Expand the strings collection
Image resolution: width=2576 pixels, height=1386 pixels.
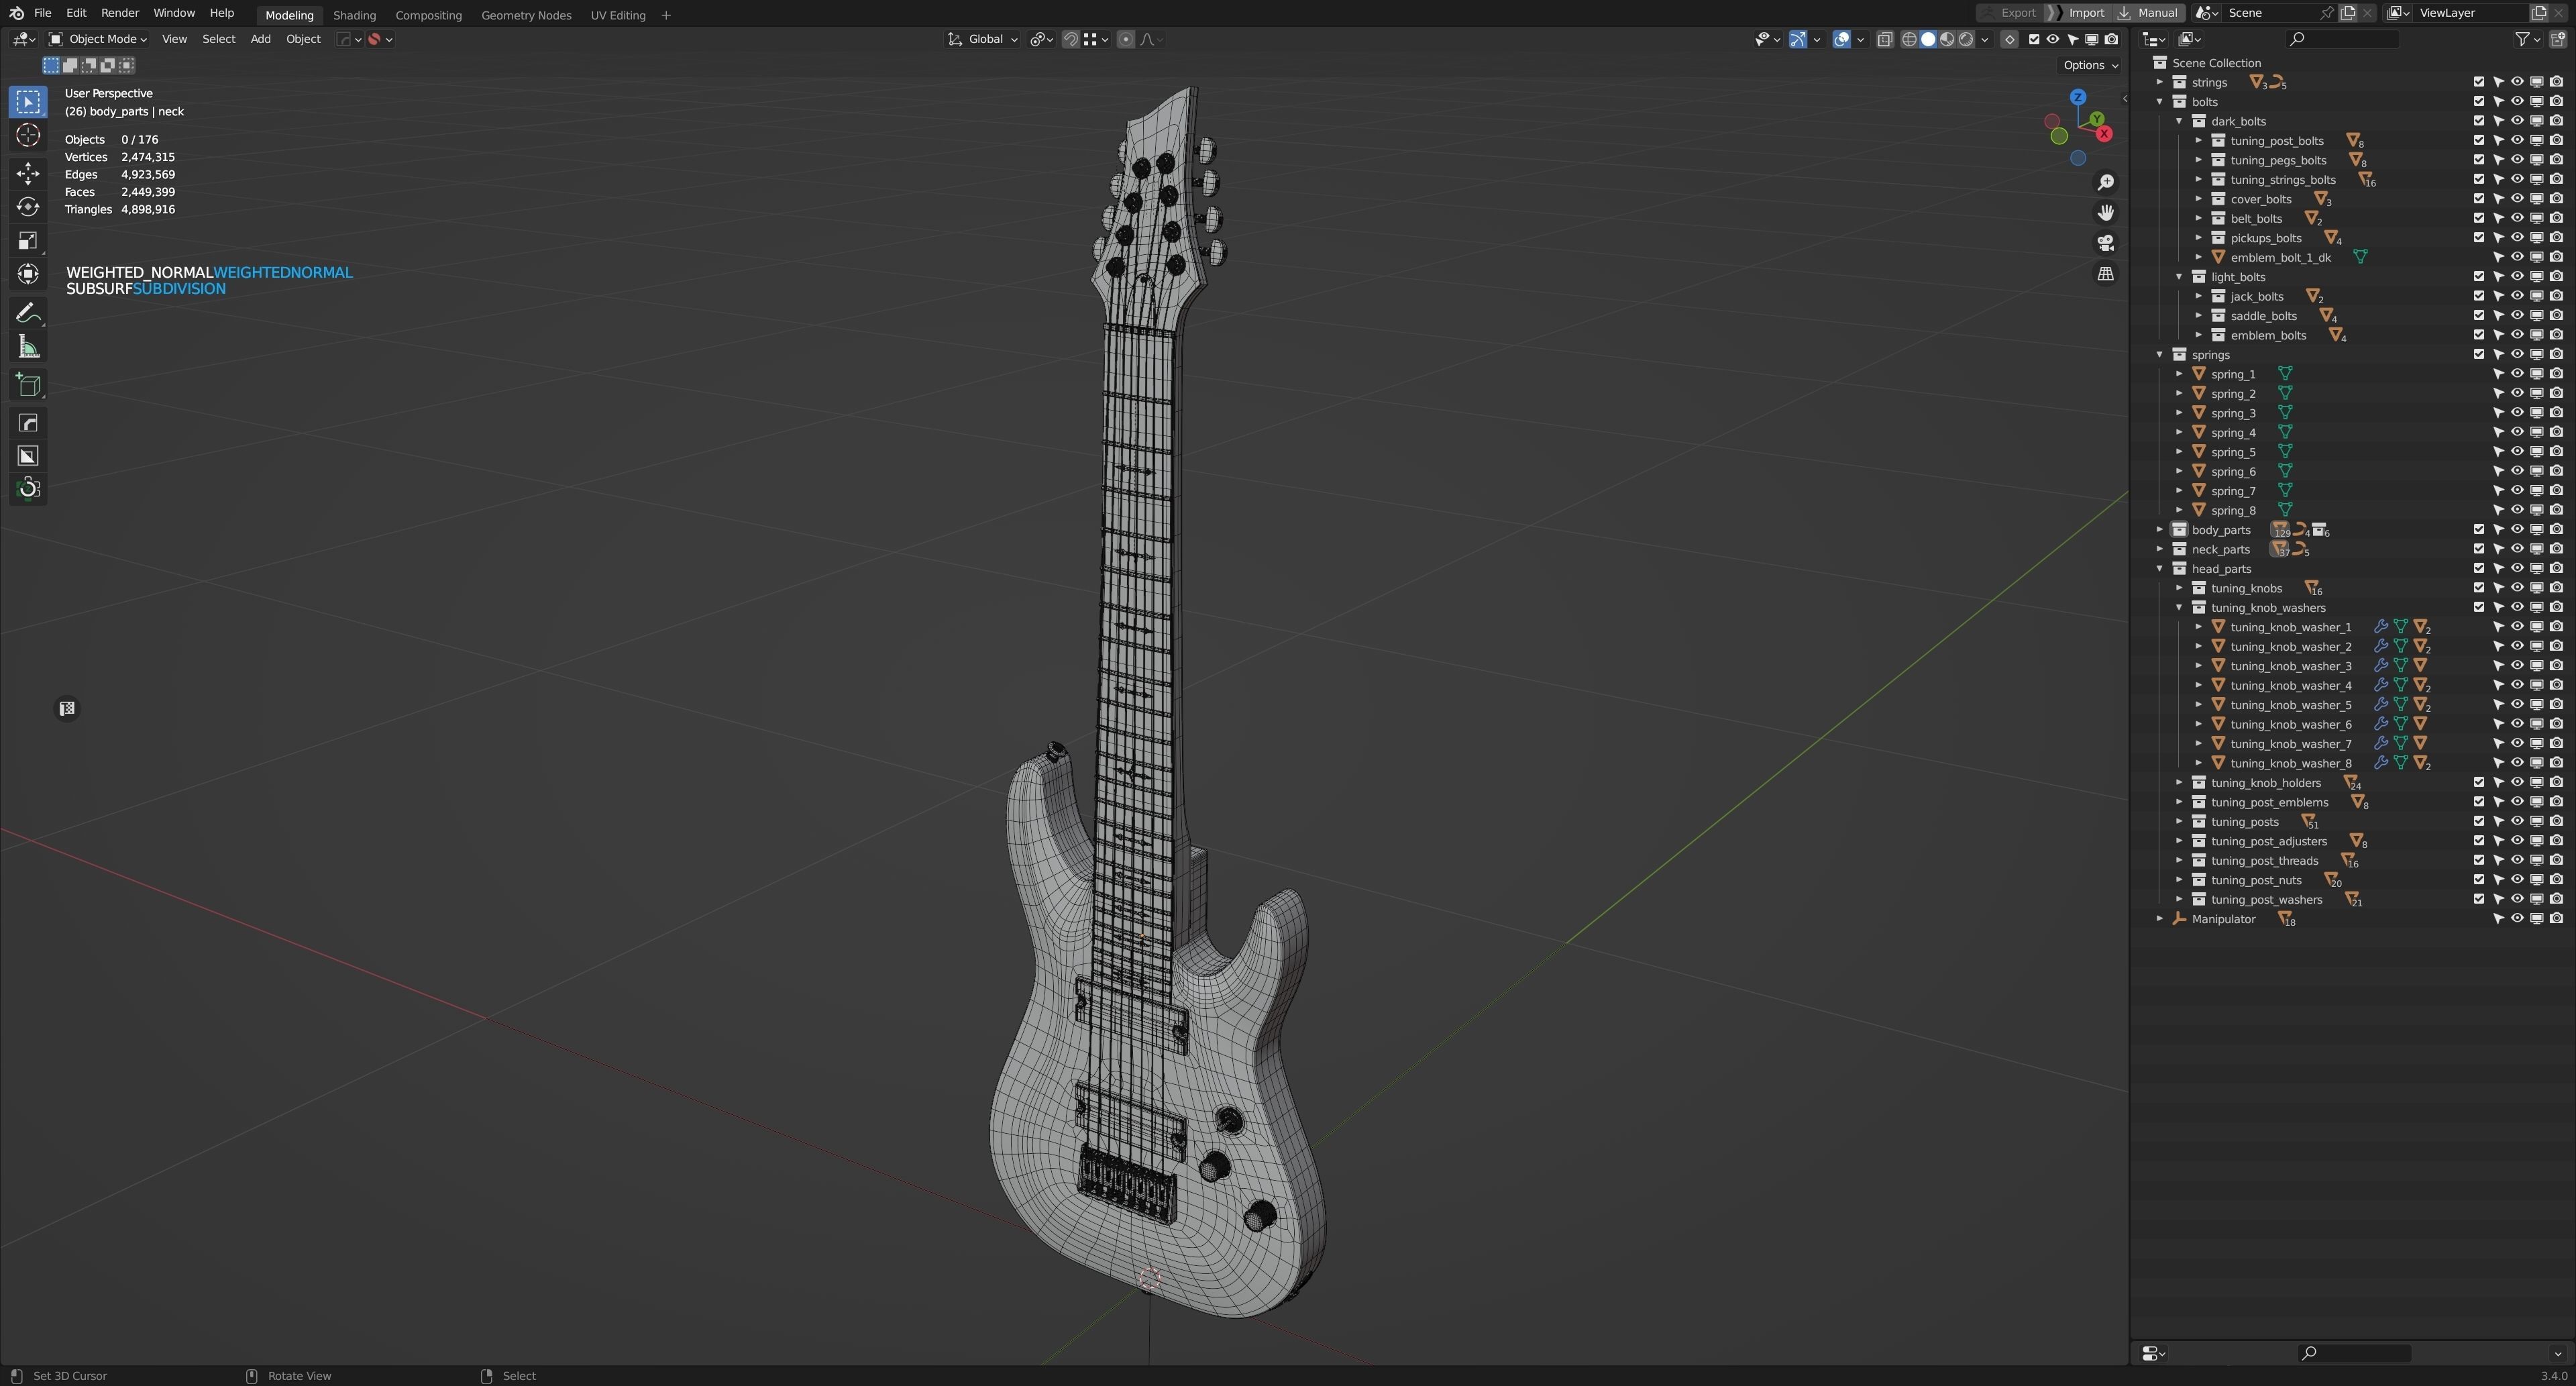(2160, 82)
